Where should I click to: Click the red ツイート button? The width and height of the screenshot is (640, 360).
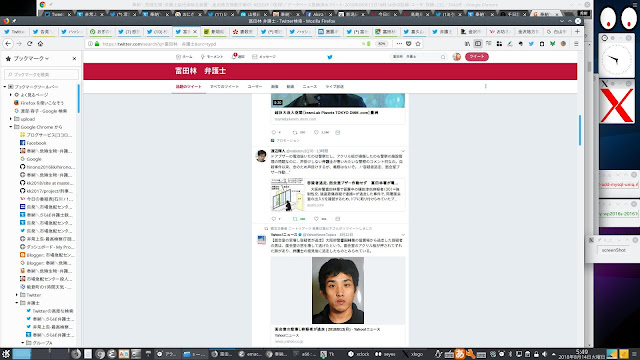coord(477,57)
